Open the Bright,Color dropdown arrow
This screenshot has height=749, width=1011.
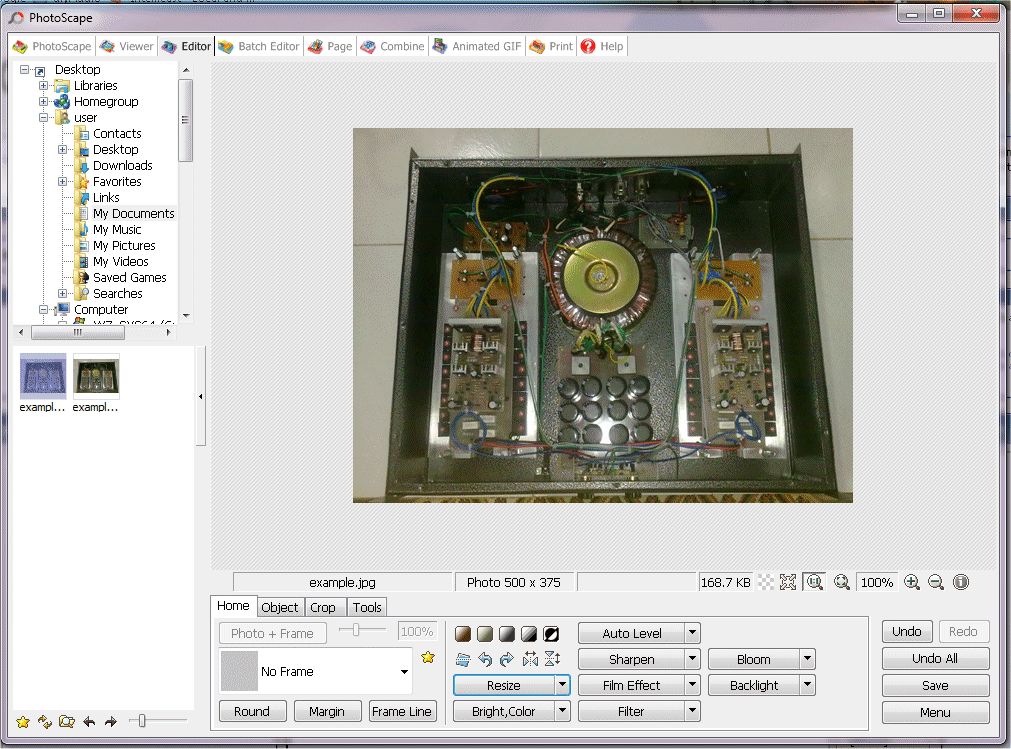(562, 711)
